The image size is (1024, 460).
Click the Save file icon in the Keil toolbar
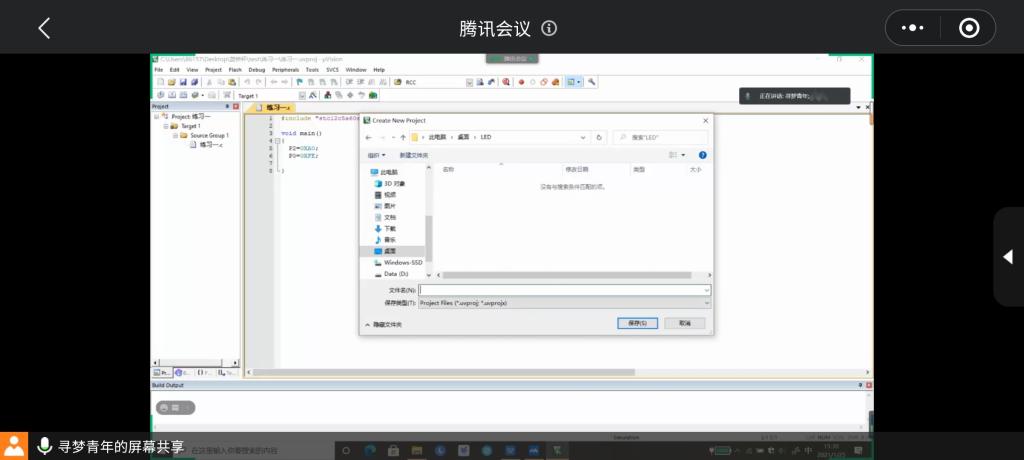click(x=183, y=82)
